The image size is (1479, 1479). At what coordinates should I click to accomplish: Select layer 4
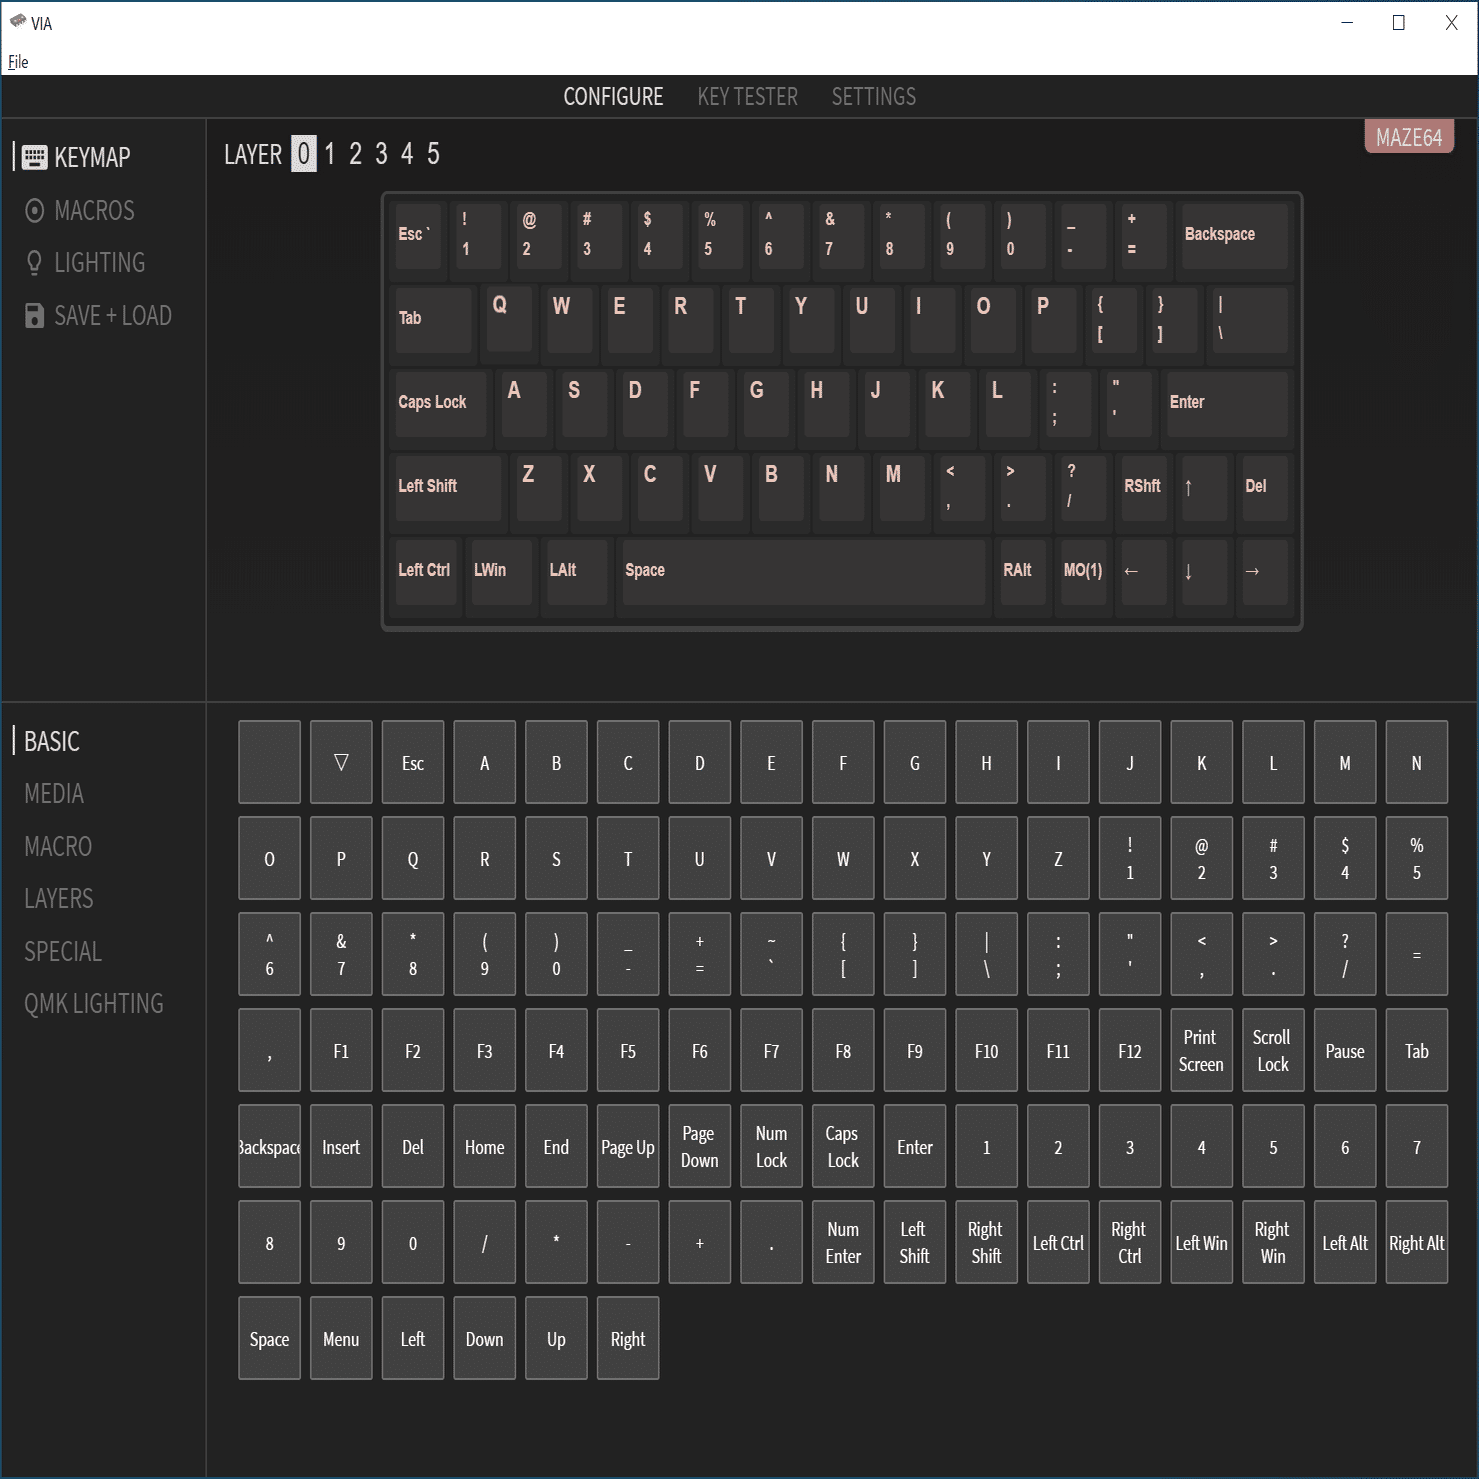[x=407, y=154]
